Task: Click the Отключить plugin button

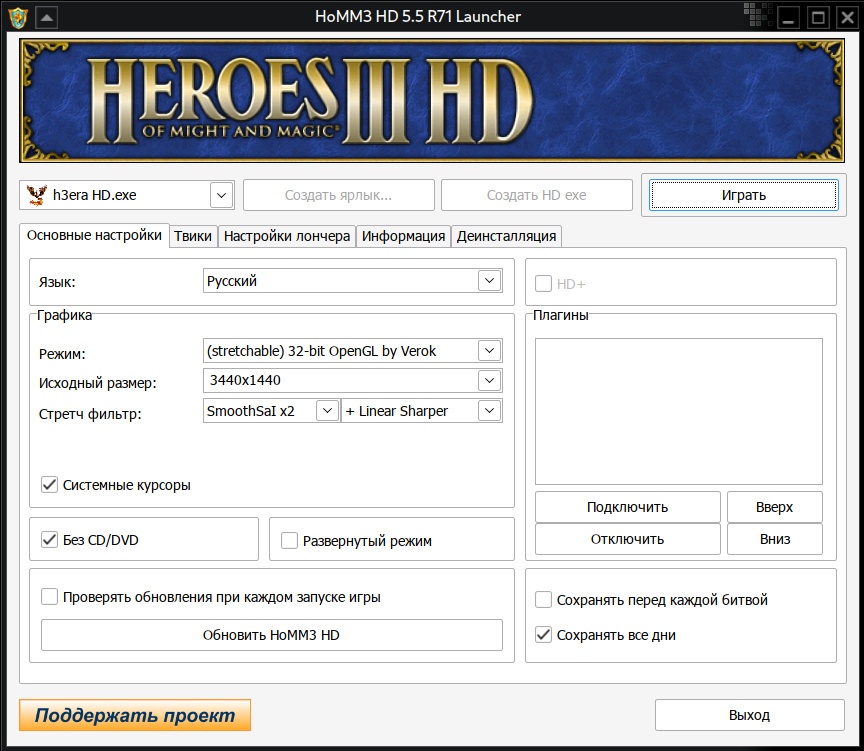Action: (x=628, y=539)
